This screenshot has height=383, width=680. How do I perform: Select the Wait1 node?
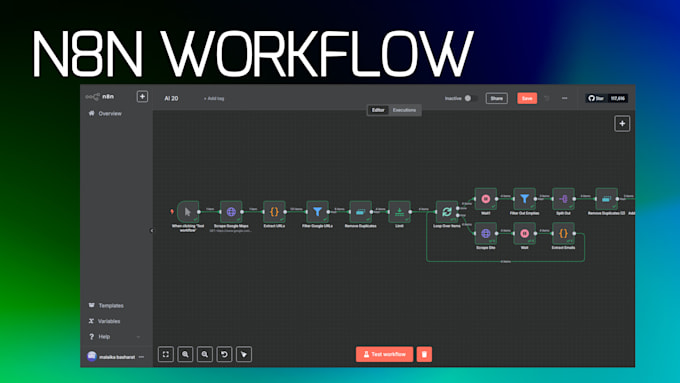pos(486,199)
